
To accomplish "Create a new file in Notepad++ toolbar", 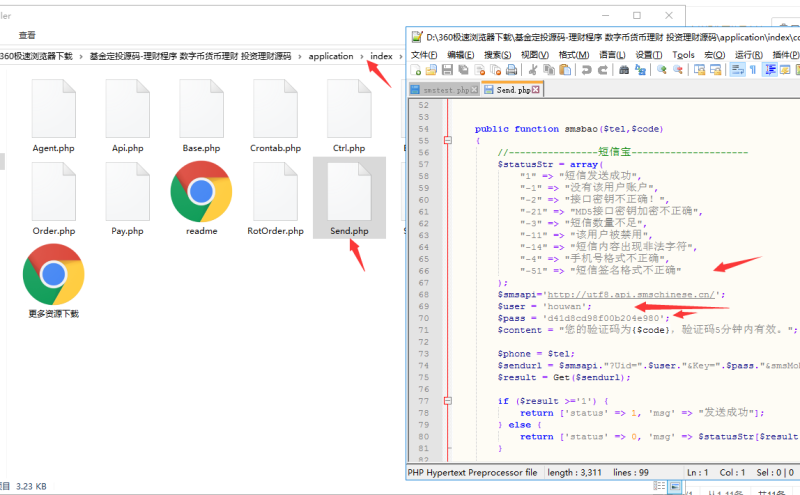I will tap(415, 70).
